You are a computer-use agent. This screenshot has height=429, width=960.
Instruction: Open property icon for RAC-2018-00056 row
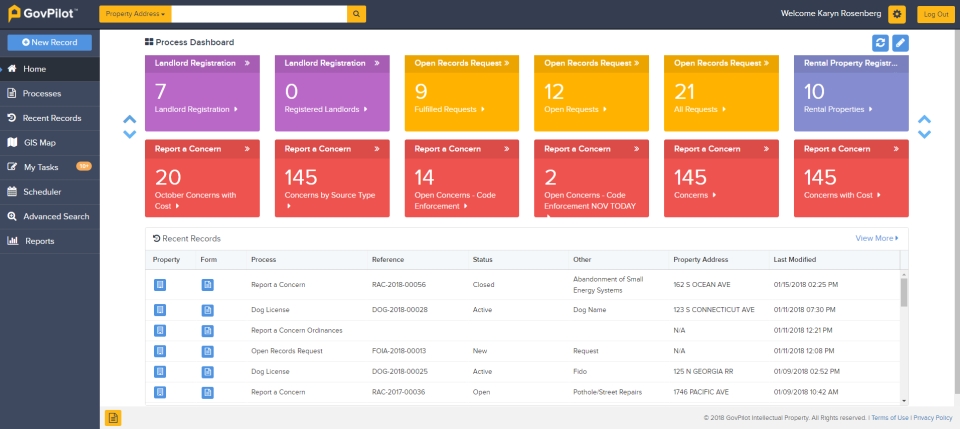coord(160,285)
